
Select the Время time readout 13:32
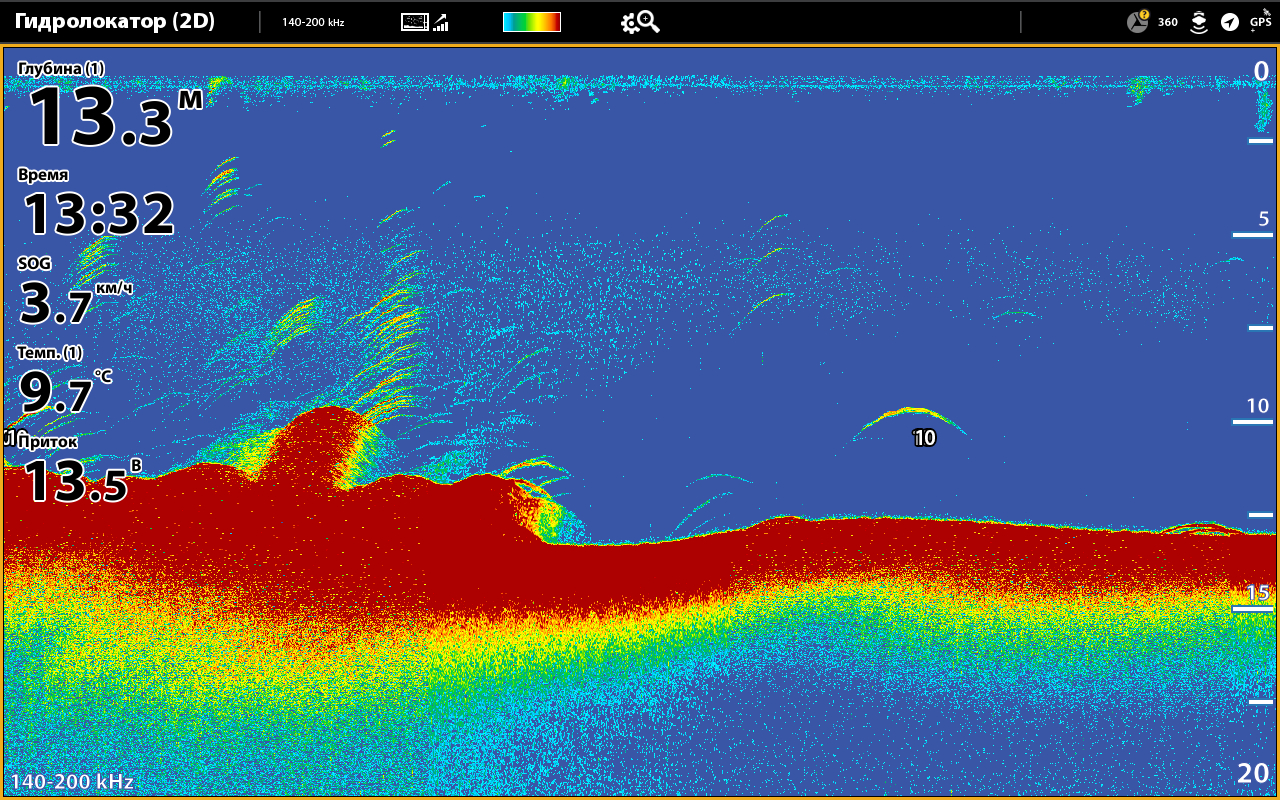click(98, 213)
